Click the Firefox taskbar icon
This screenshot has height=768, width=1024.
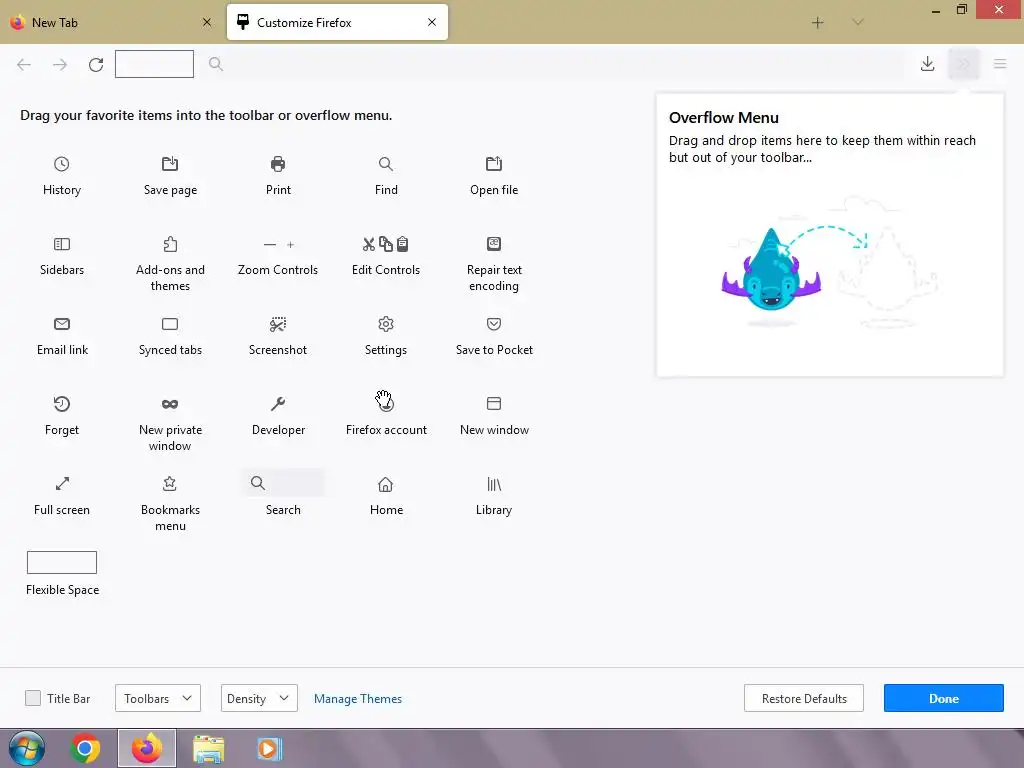[x=147, y=748]
